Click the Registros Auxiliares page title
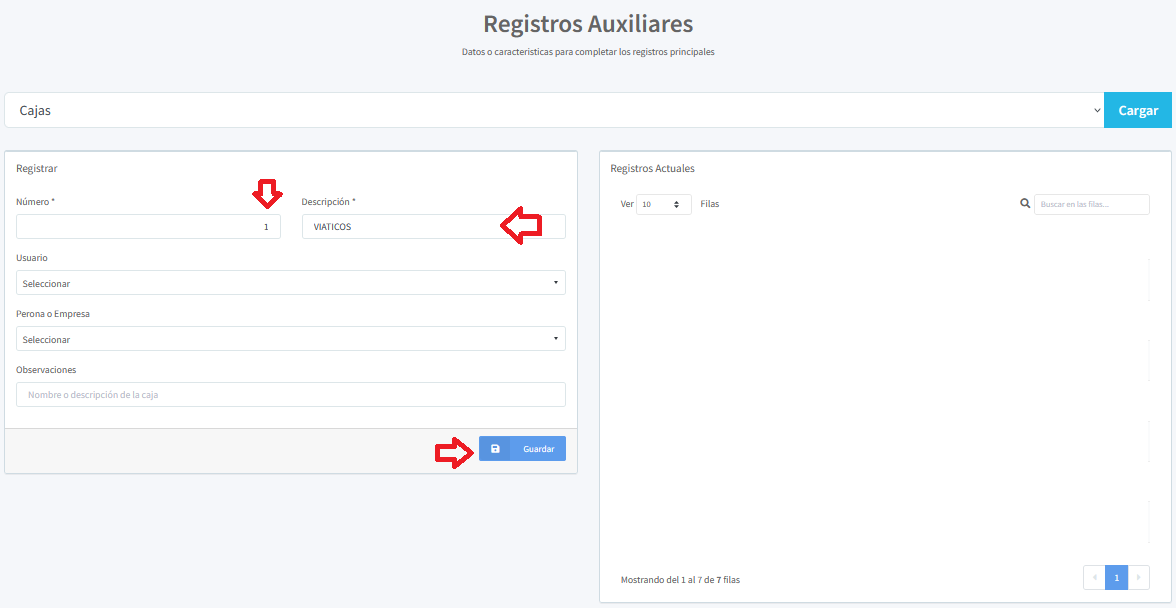Viewport: 1176px width, 608px height. 587,23
